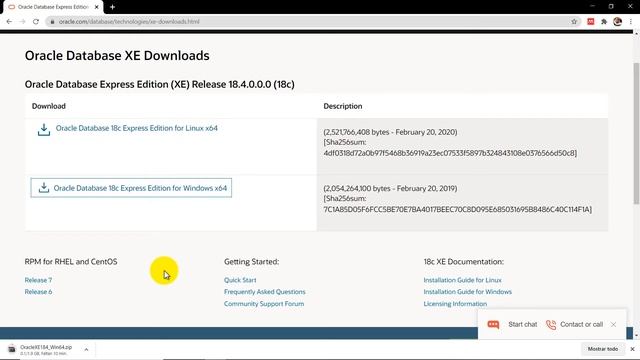Open the red extension icon in toolbar

(591, 22)
